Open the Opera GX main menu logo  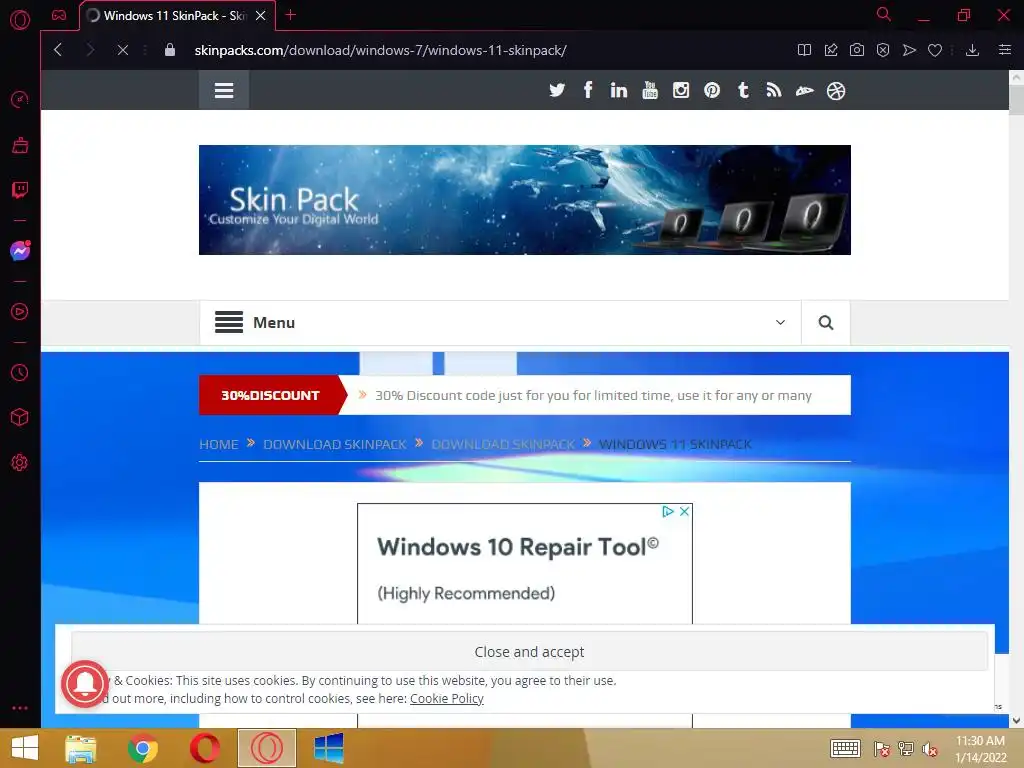(20, 20)
